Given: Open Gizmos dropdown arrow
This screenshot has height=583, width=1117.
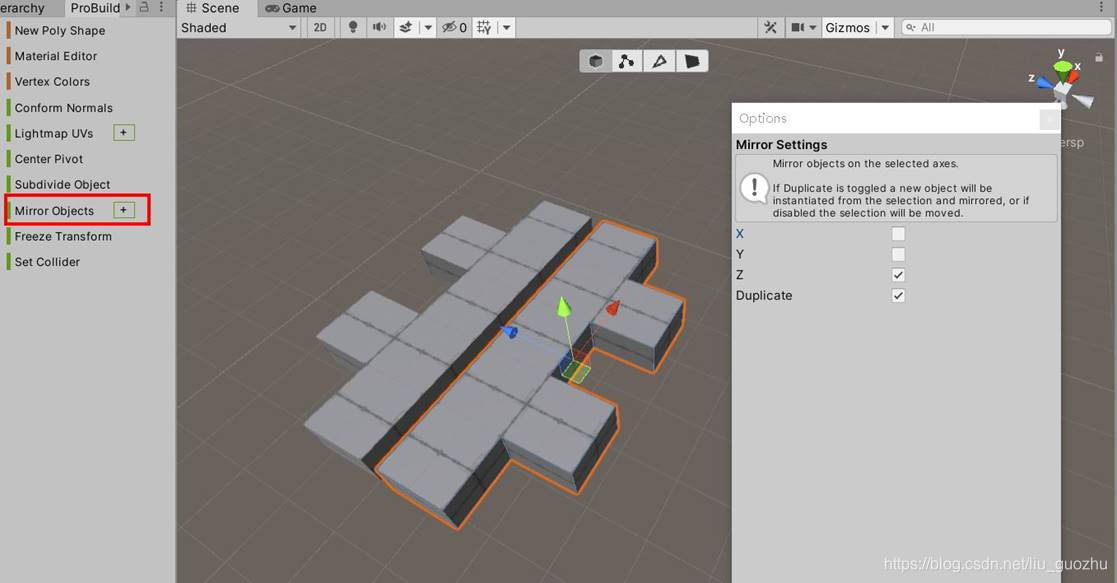Looking at the screenshot, I should click(x=885, y=28).
